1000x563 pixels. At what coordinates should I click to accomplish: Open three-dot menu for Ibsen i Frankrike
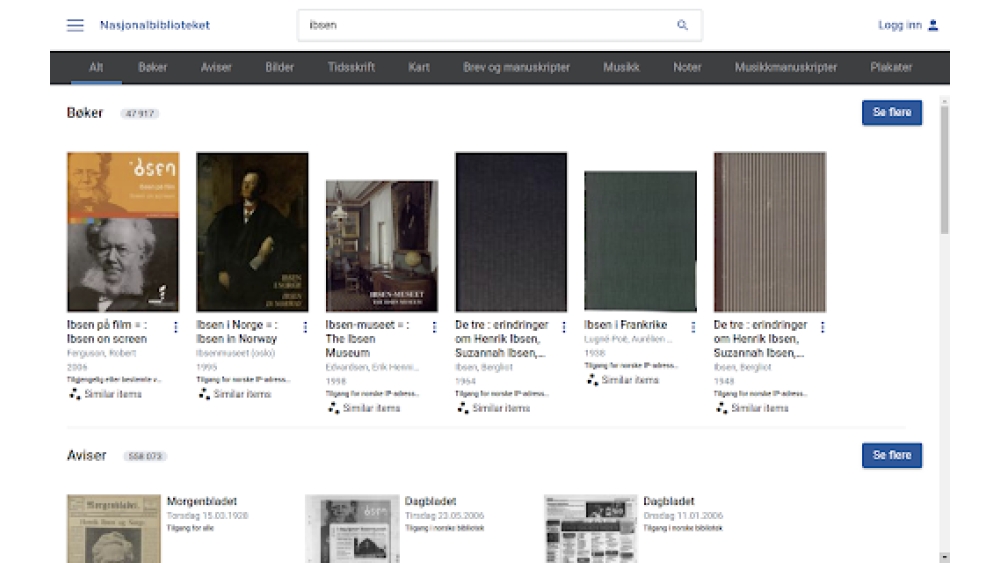click(x=693, y=327)
